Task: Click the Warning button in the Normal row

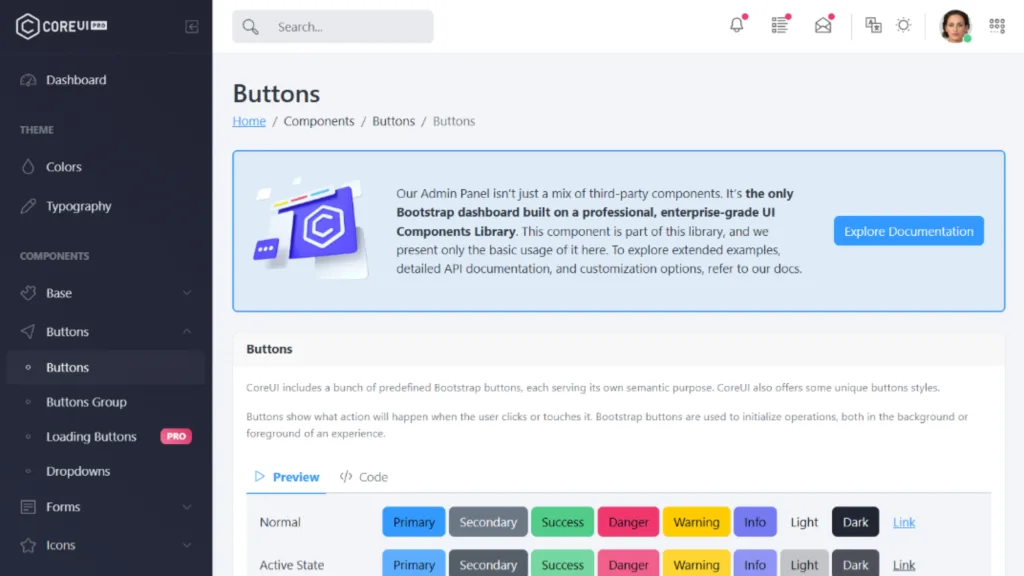Action: pyautogui.click(x=696, y=521)
